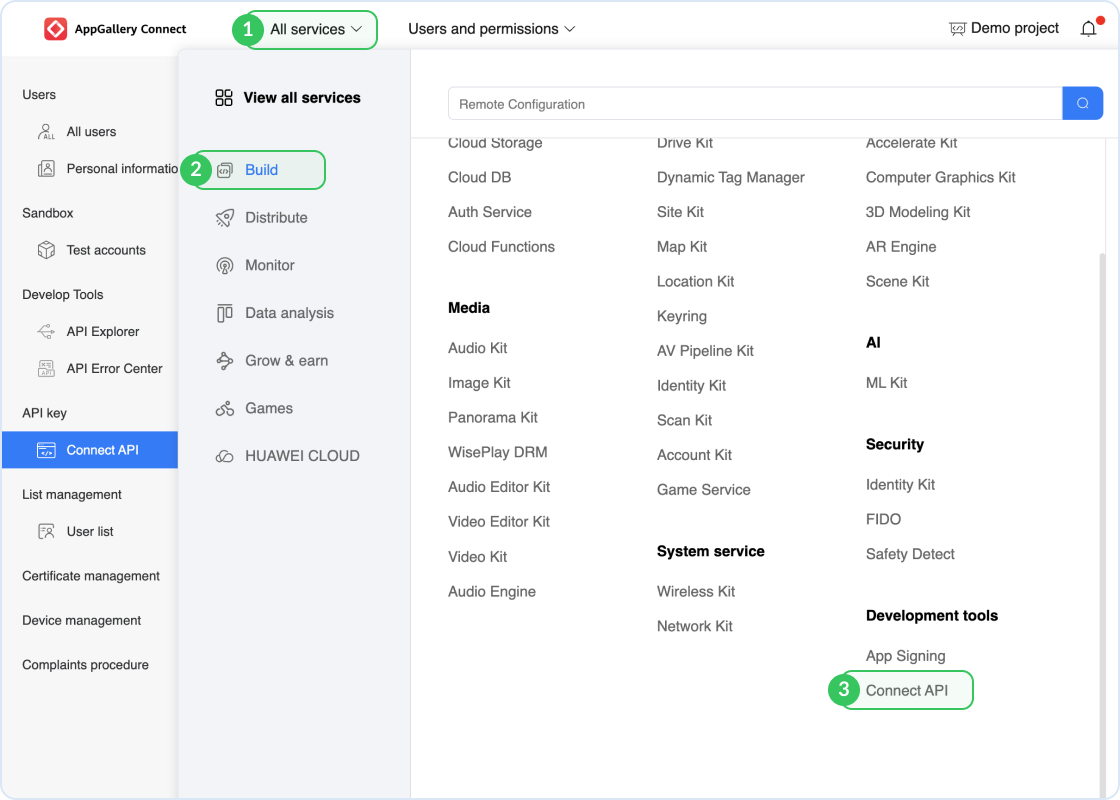Click the Monitor category icon

225,266
